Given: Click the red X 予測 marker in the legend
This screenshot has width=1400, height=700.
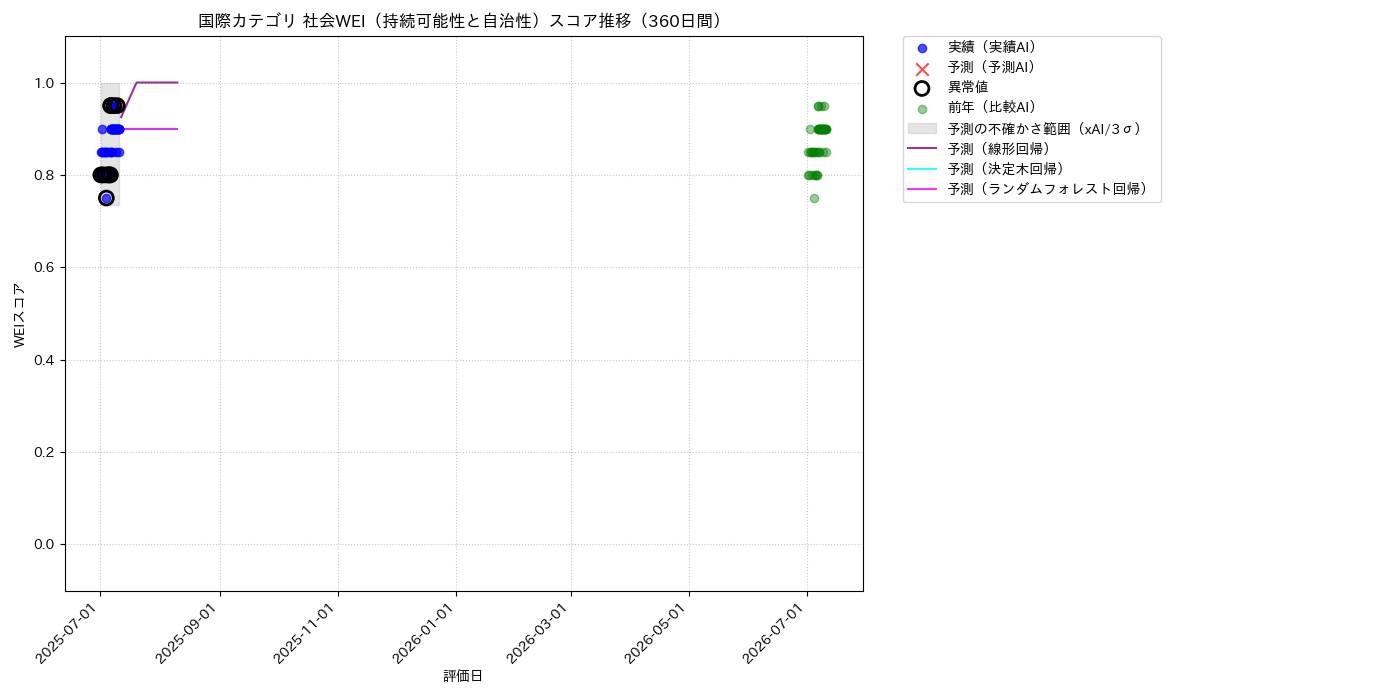Looking at the screenshot, I should click(922, 68).
